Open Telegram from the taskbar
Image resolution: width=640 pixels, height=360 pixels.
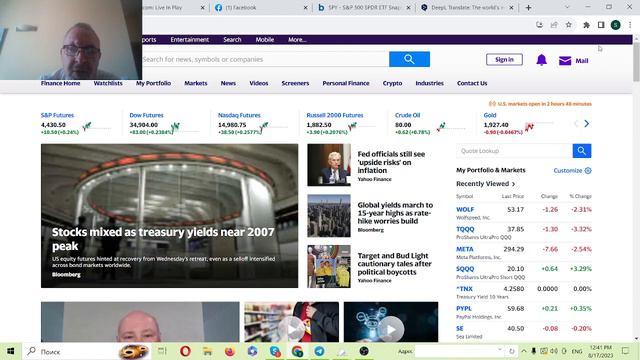coord(320,351)
